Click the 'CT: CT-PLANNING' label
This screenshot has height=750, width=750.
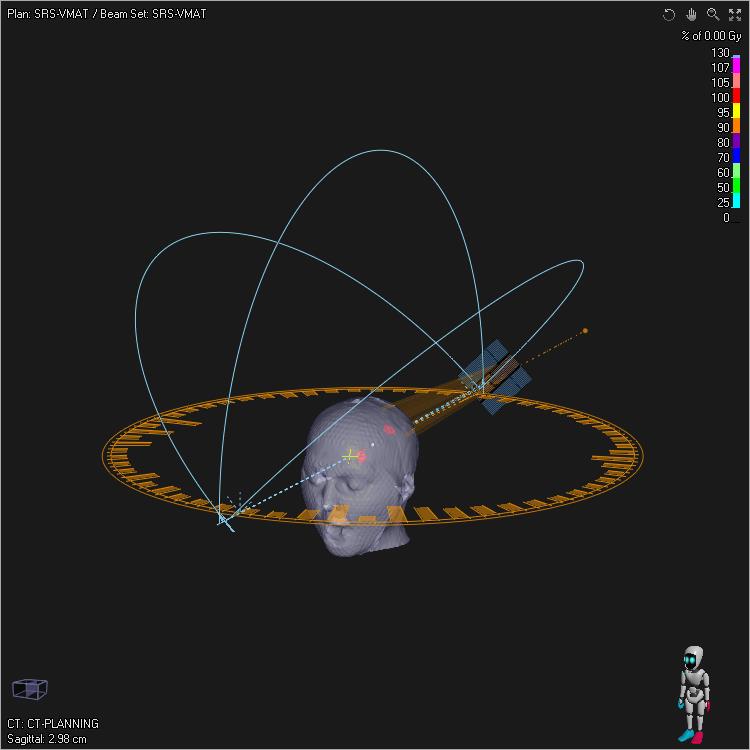point(53,723)
